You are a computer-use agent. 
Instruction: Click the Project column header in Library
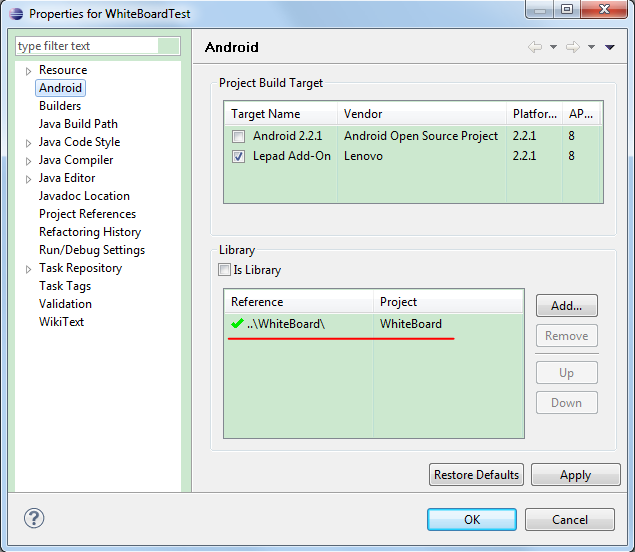(x=448, y=302)
